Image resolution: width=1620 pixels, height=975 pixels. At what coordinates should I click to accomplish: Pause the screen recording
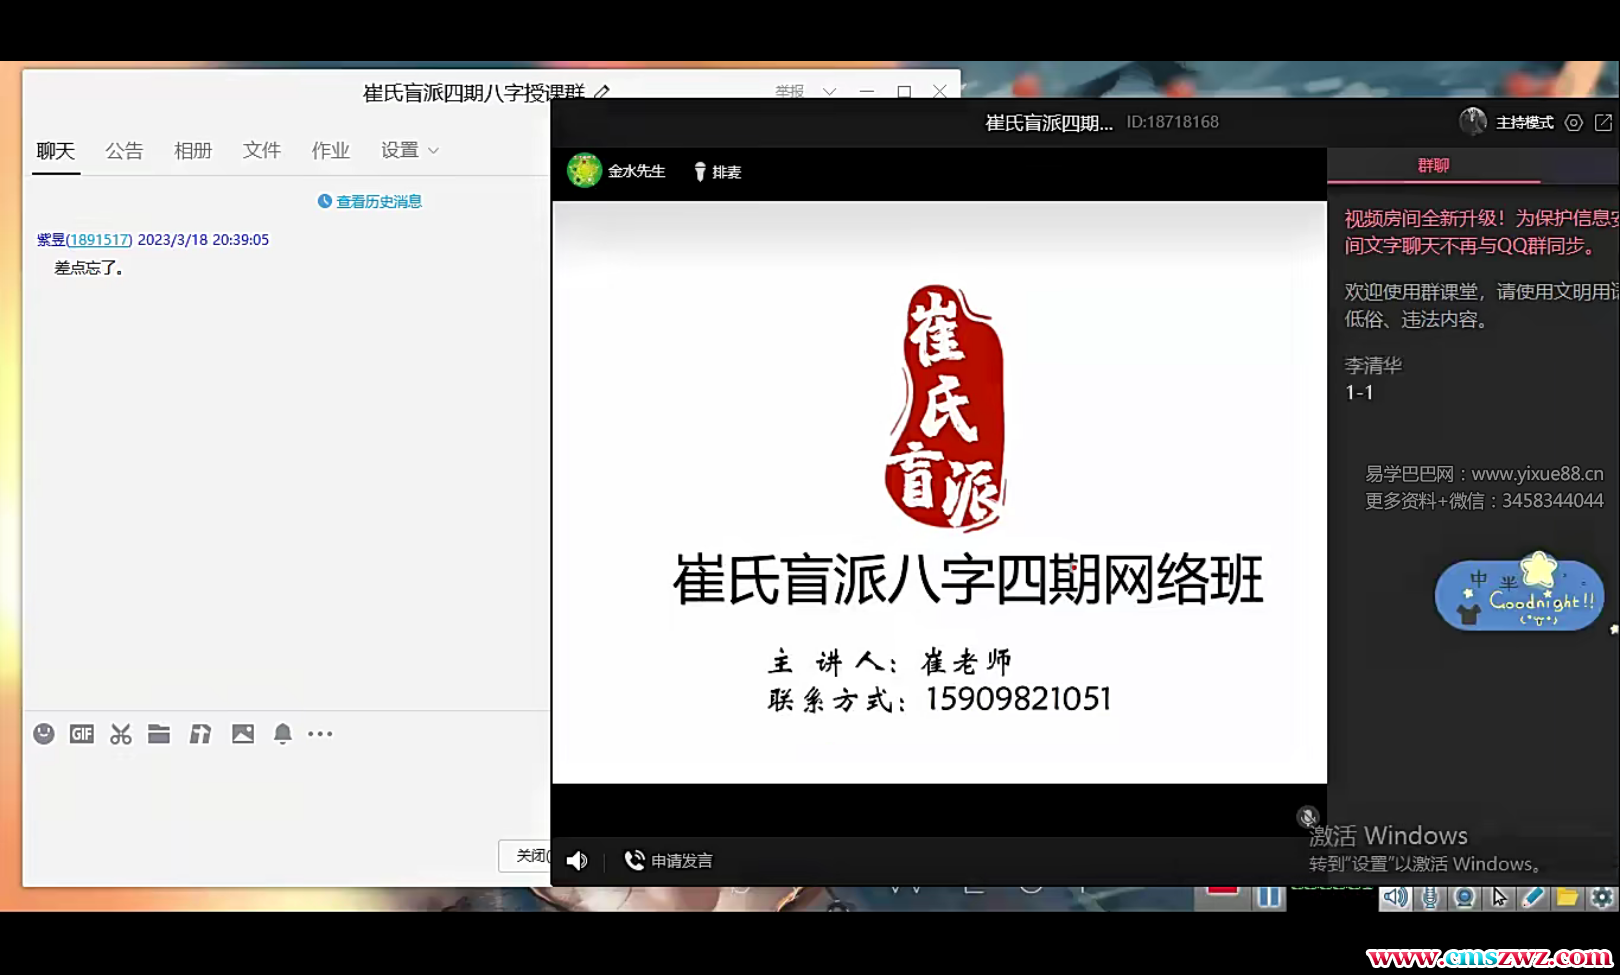1269,897
